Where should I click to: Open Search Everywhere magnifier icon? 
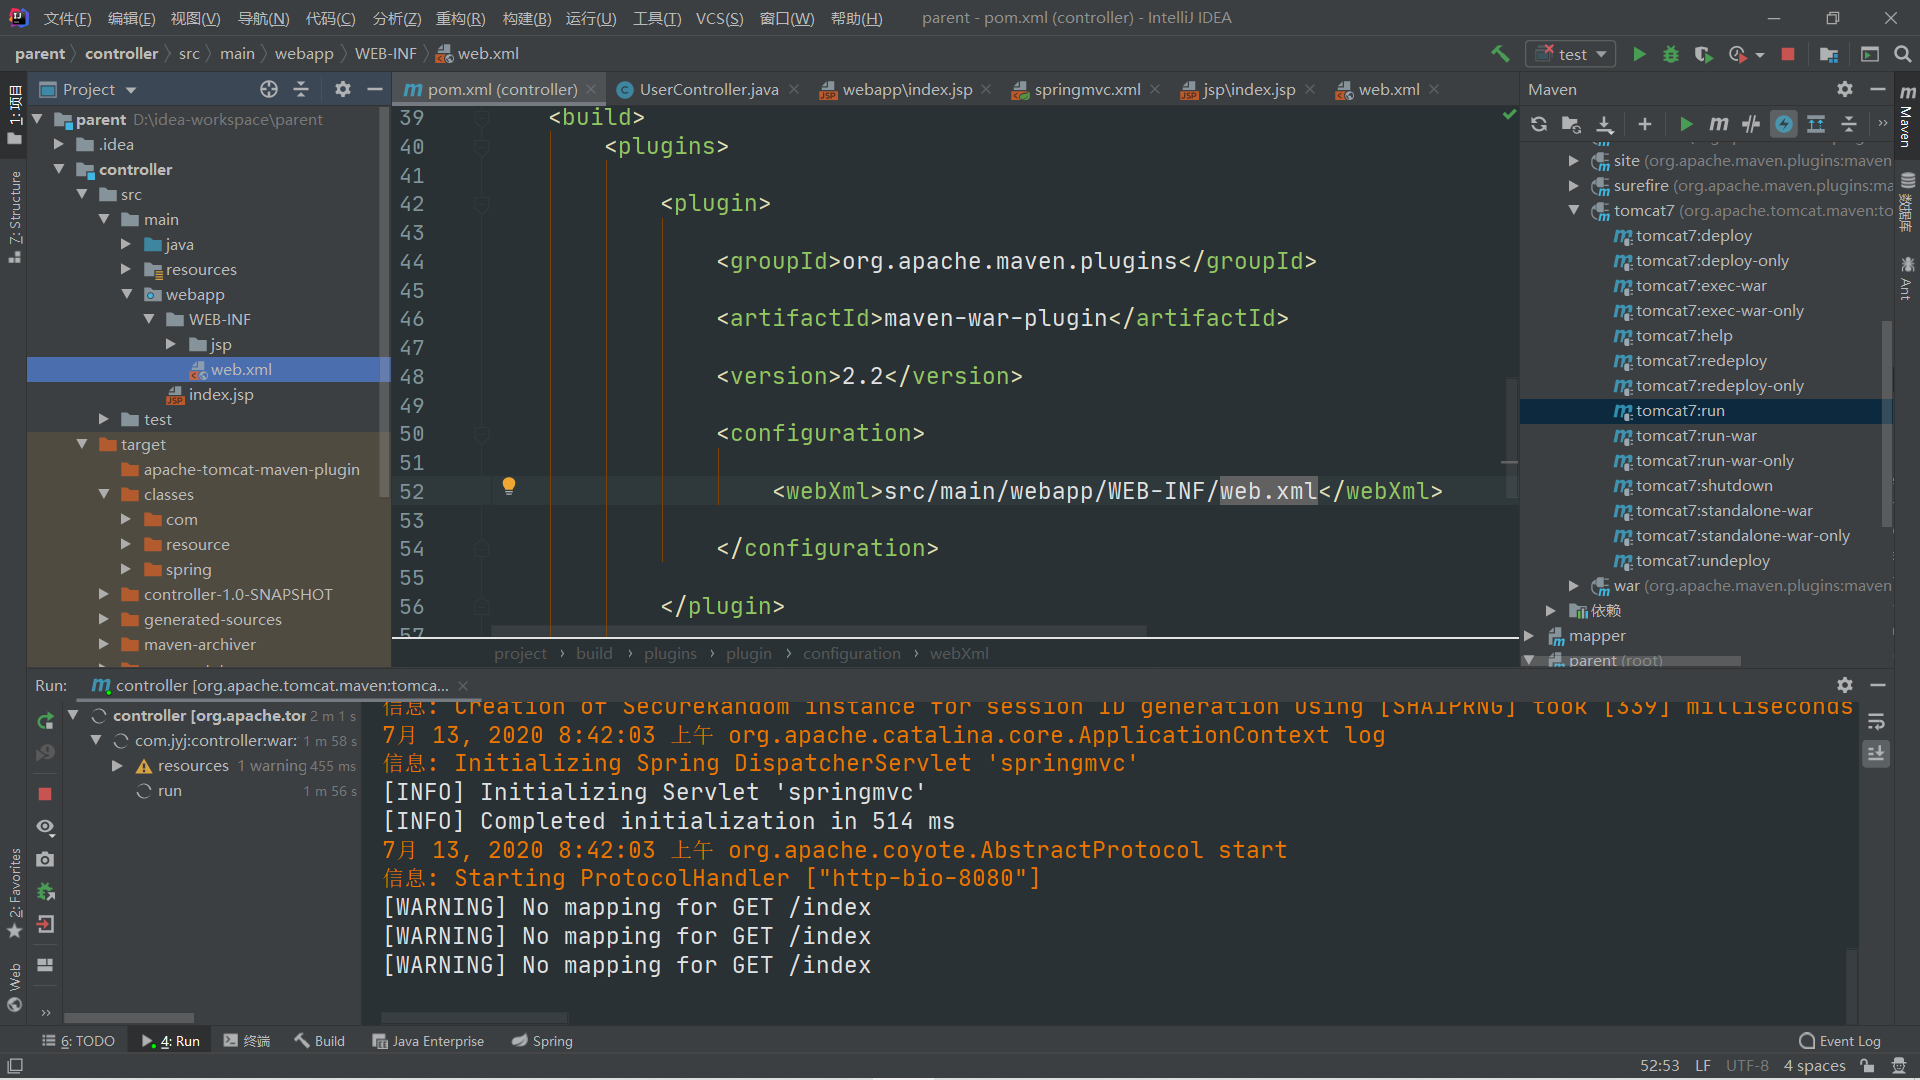pos(1903,54)
